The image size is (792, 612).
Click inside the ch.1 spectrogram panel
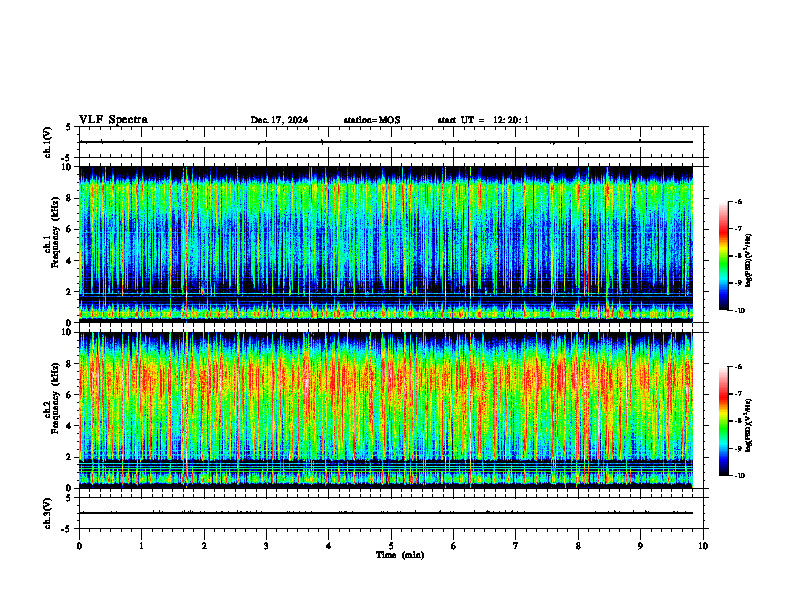(x=386, y=244)
